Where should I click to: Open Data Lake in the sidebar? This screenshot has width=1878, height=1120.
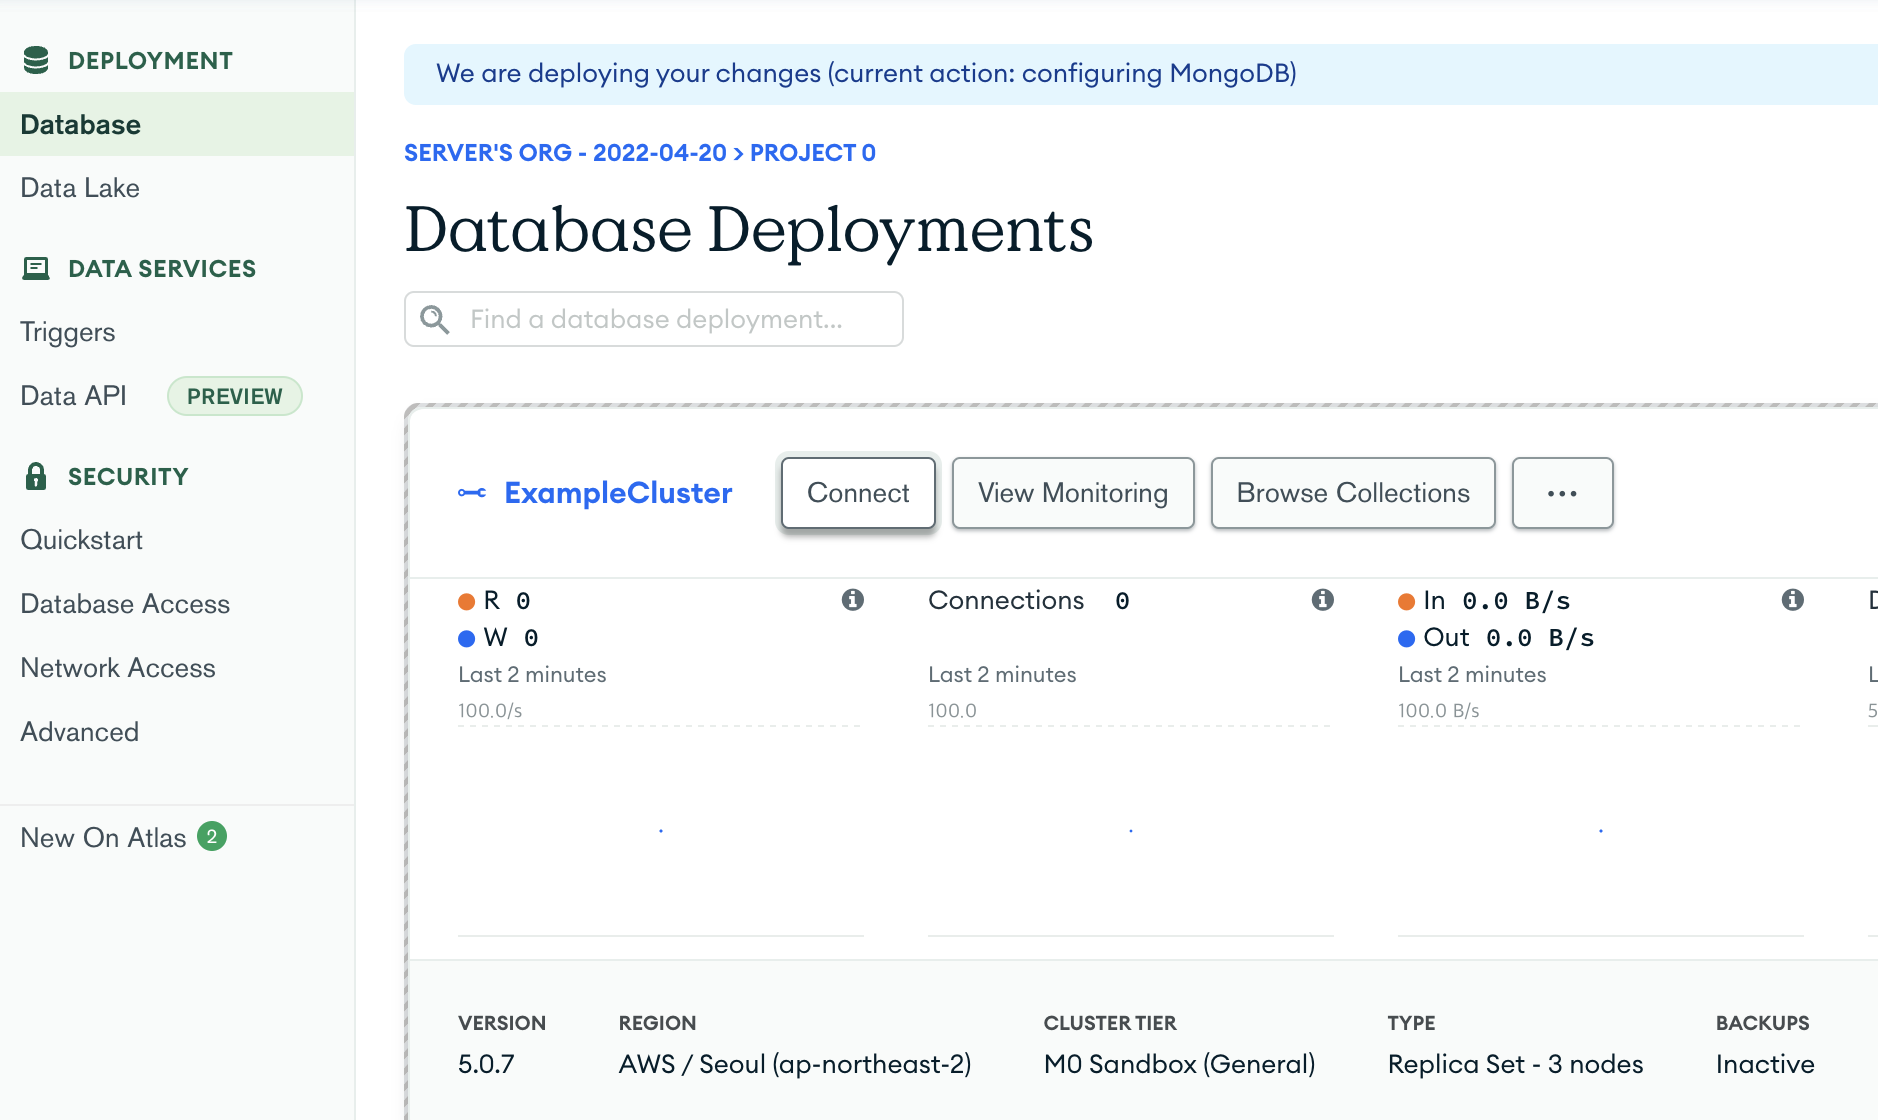80,188
